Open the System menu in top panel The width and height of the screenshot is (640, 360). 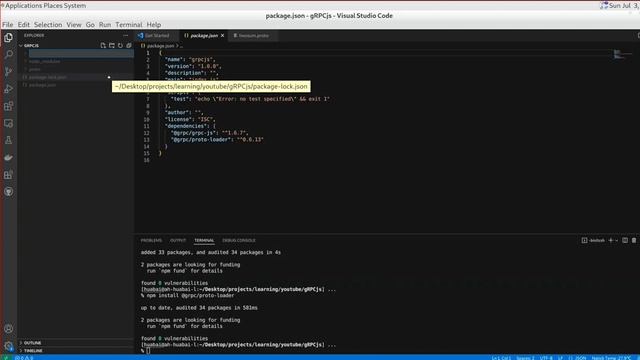[75, 5]
